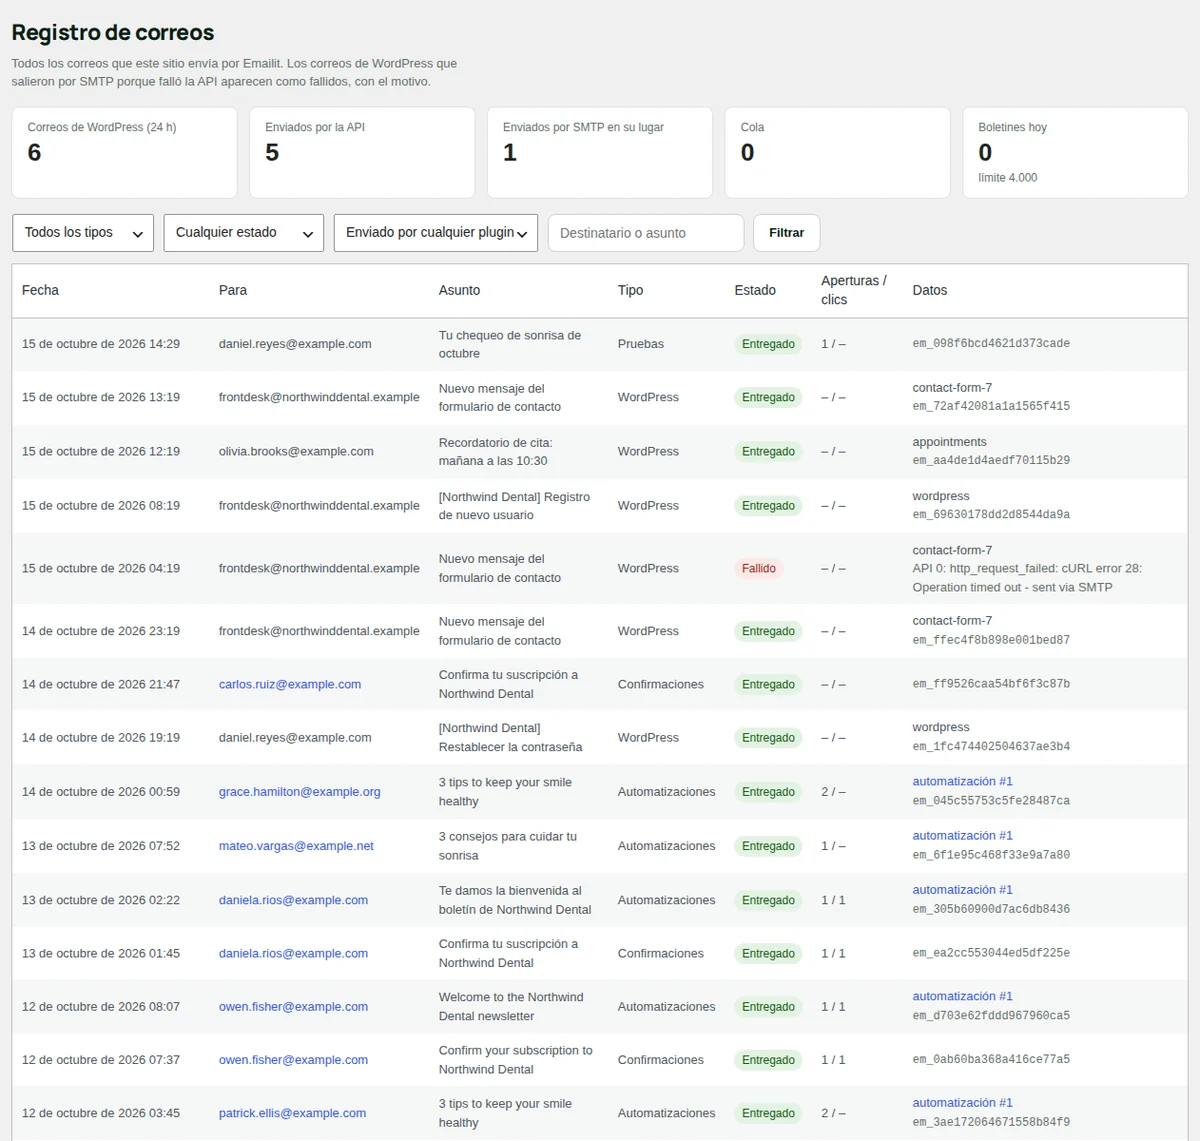Click the 'Aperturas / clics' column header
This screenshot has height=1141, width=1200.
[853, 290]
